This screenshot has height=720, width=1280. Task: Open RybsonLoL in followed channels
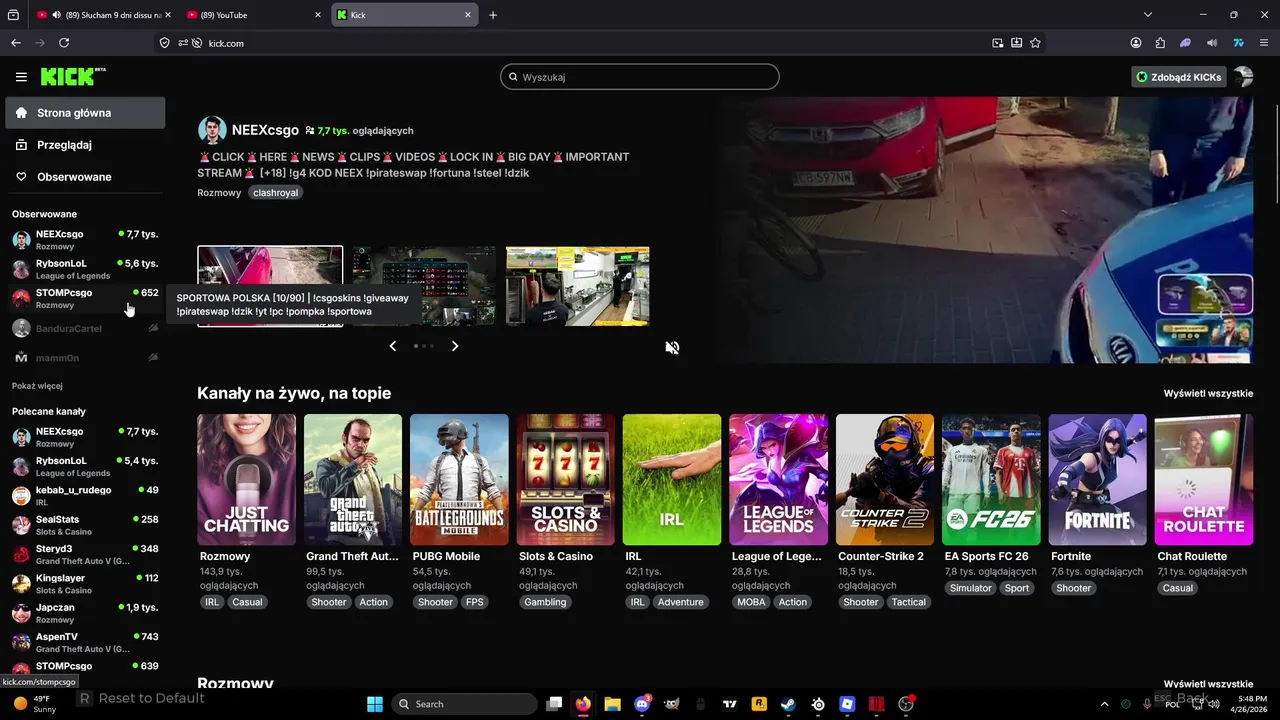tap(85, 269)
